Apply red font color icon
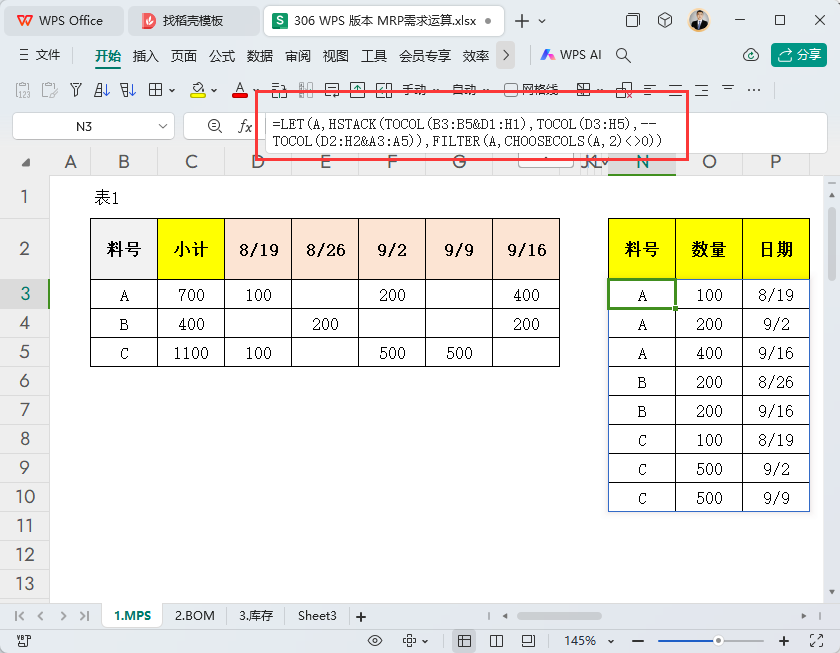Image resolution: width=840 pixels, height=653 pixels. pos(239,90)
